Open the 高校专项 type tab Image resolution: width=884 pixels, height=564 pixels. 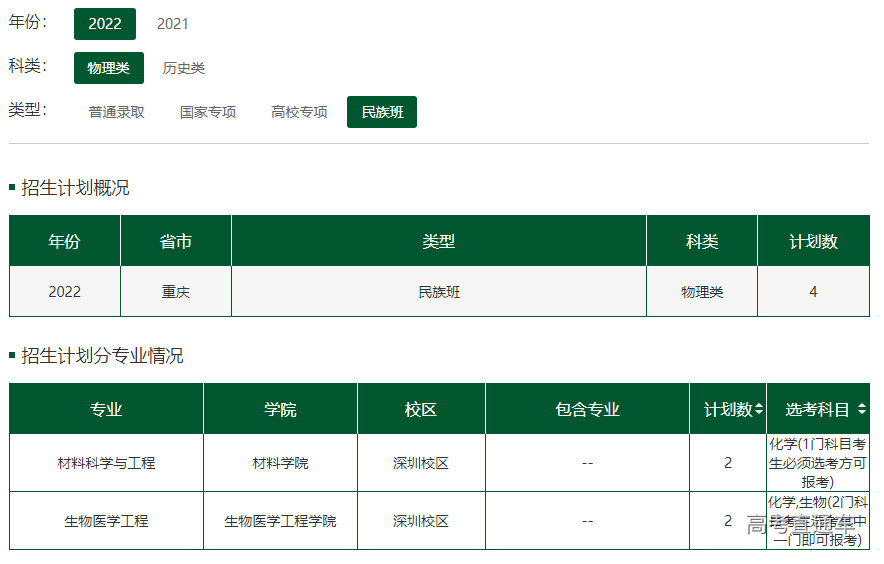tap(299, 112)
